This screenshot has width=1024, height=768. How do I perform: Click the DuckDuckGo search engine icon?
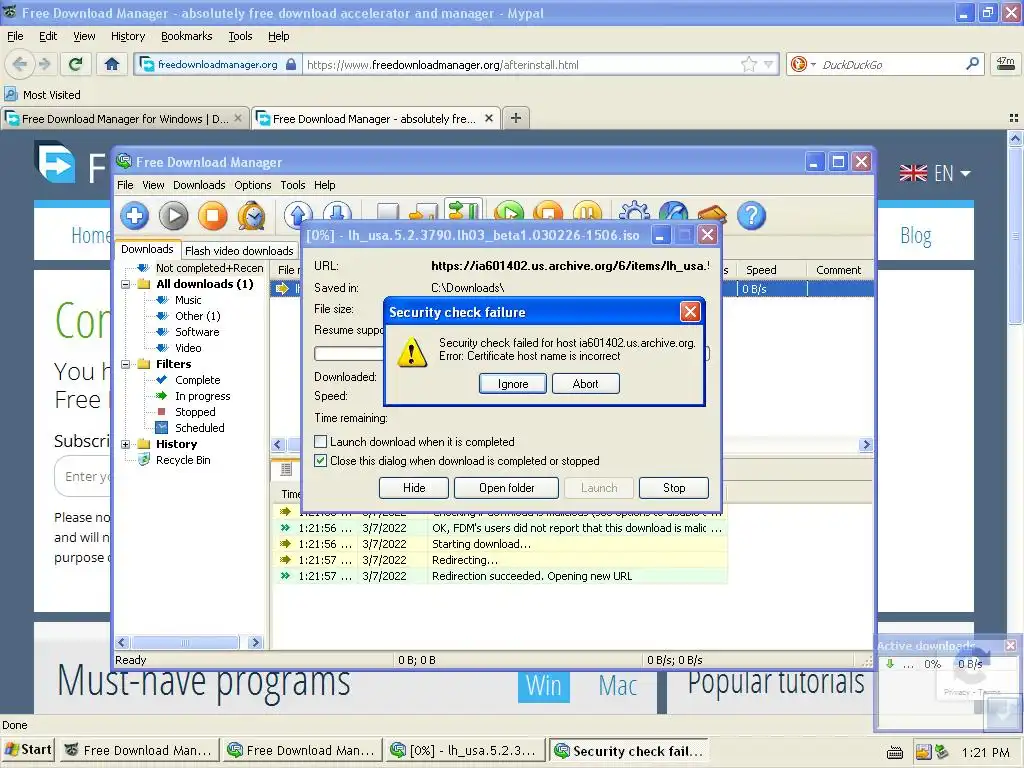click(x=798, y=64)
